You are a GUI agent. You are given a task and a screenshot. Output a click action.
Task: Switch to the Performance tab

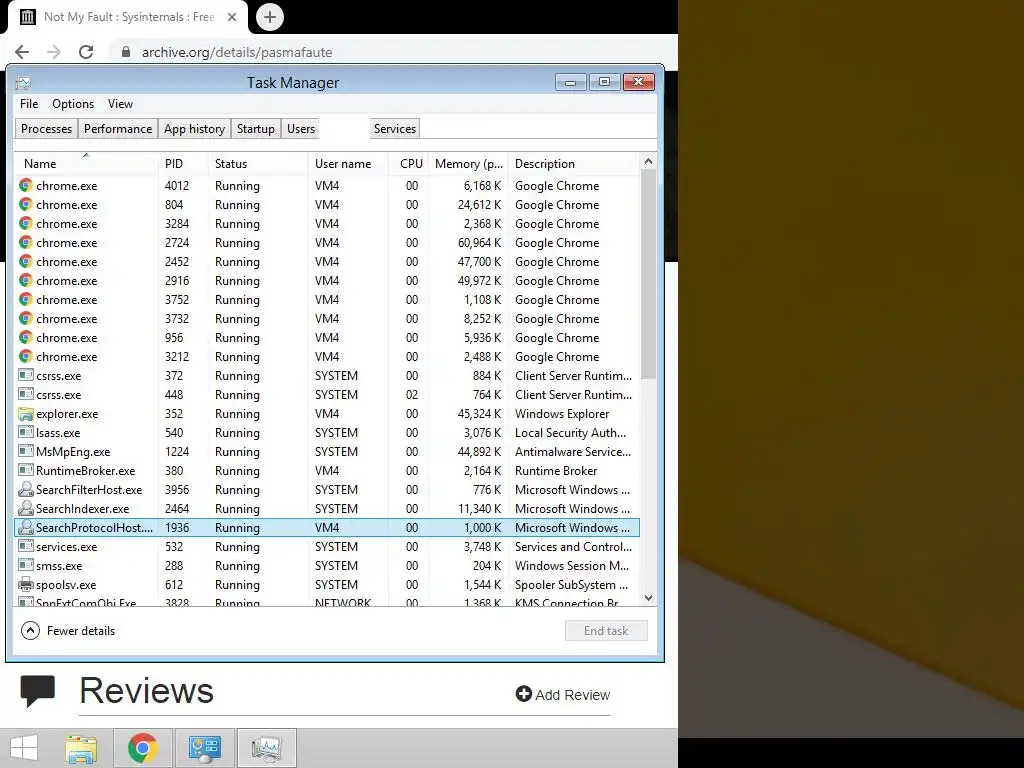[118, 129]
